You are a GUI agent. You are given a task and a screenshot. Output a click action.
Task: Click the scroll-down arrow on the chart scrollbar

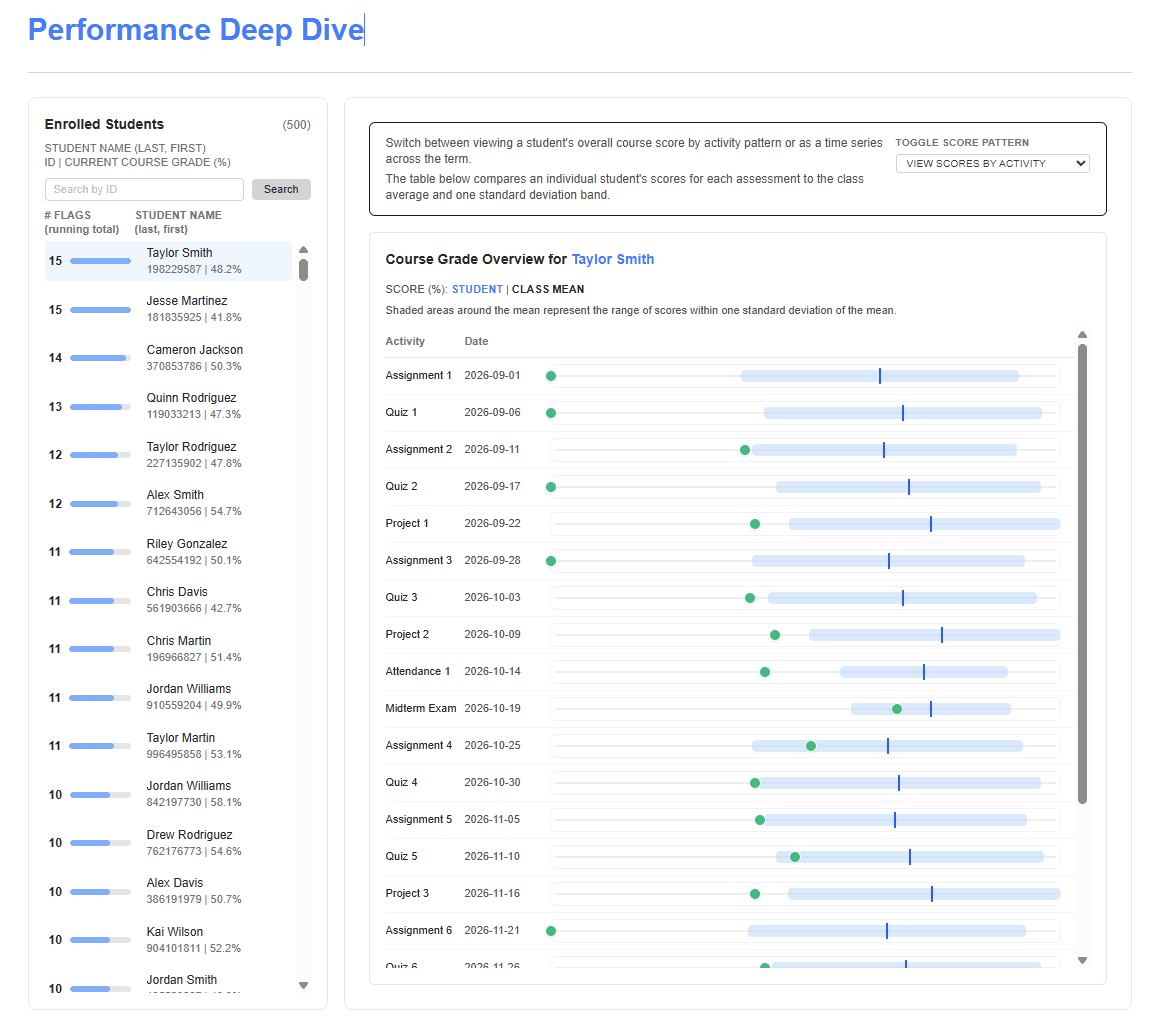click(1082, 959)
